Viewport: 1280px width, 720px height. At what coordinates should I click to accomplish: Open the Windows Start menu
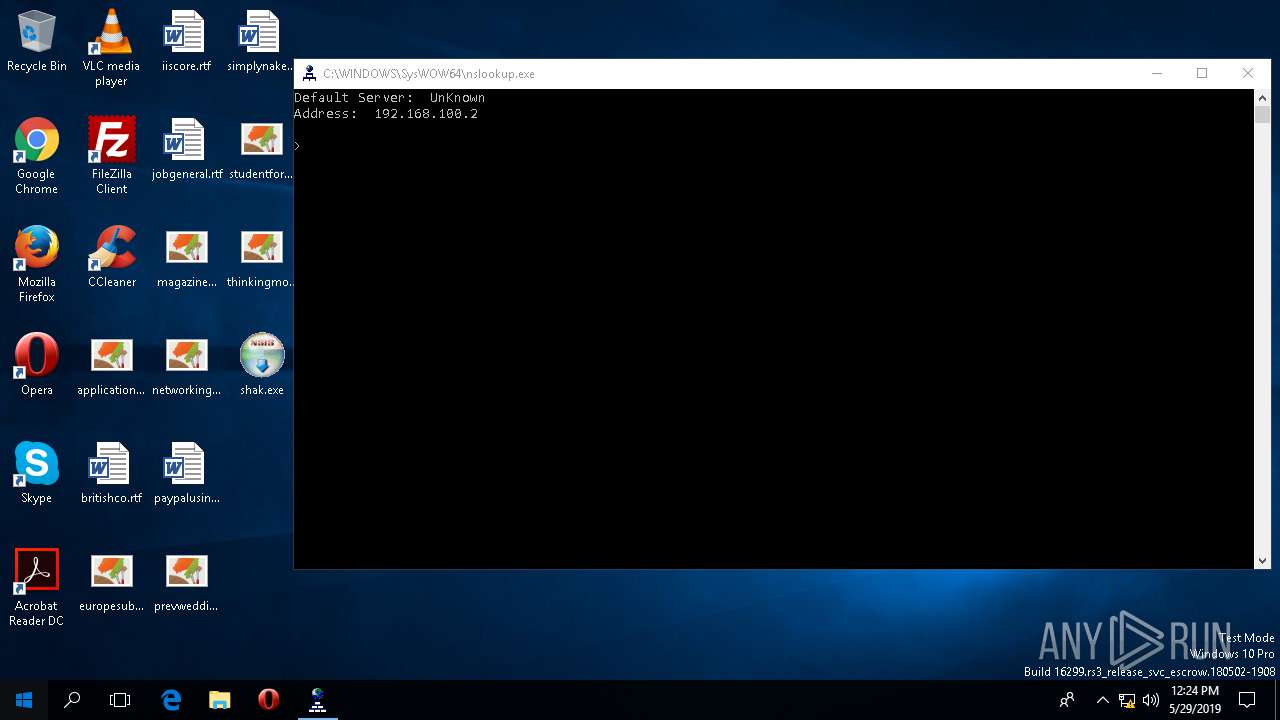click(x=24, y=700)
